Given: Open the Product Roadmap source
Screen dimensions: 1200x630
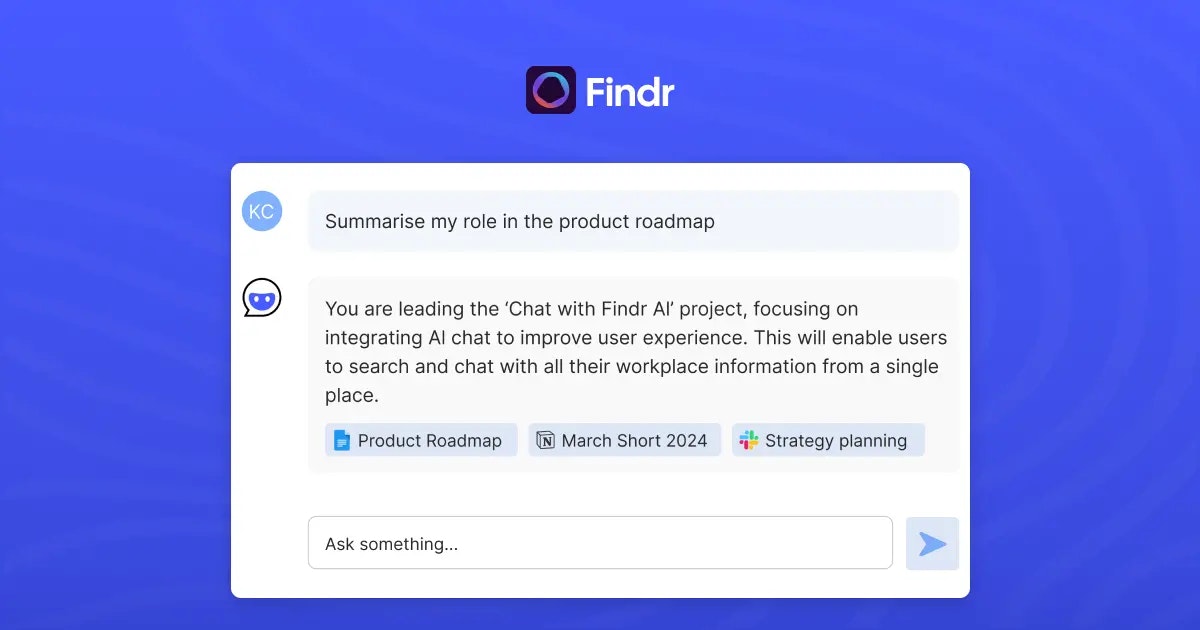Looking at the screenshot, I should [420, 440].
